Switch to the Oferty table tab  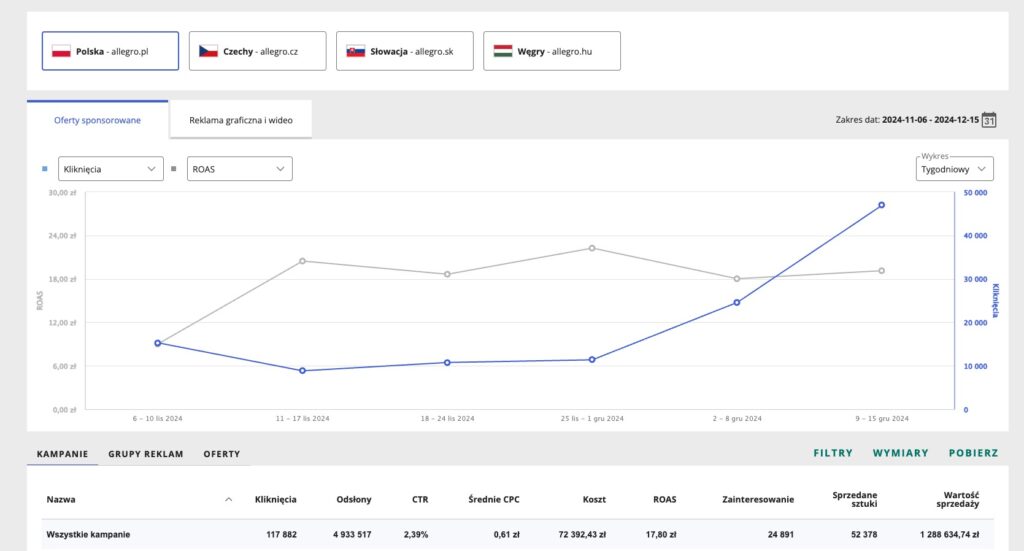click(x=222, y=454)
